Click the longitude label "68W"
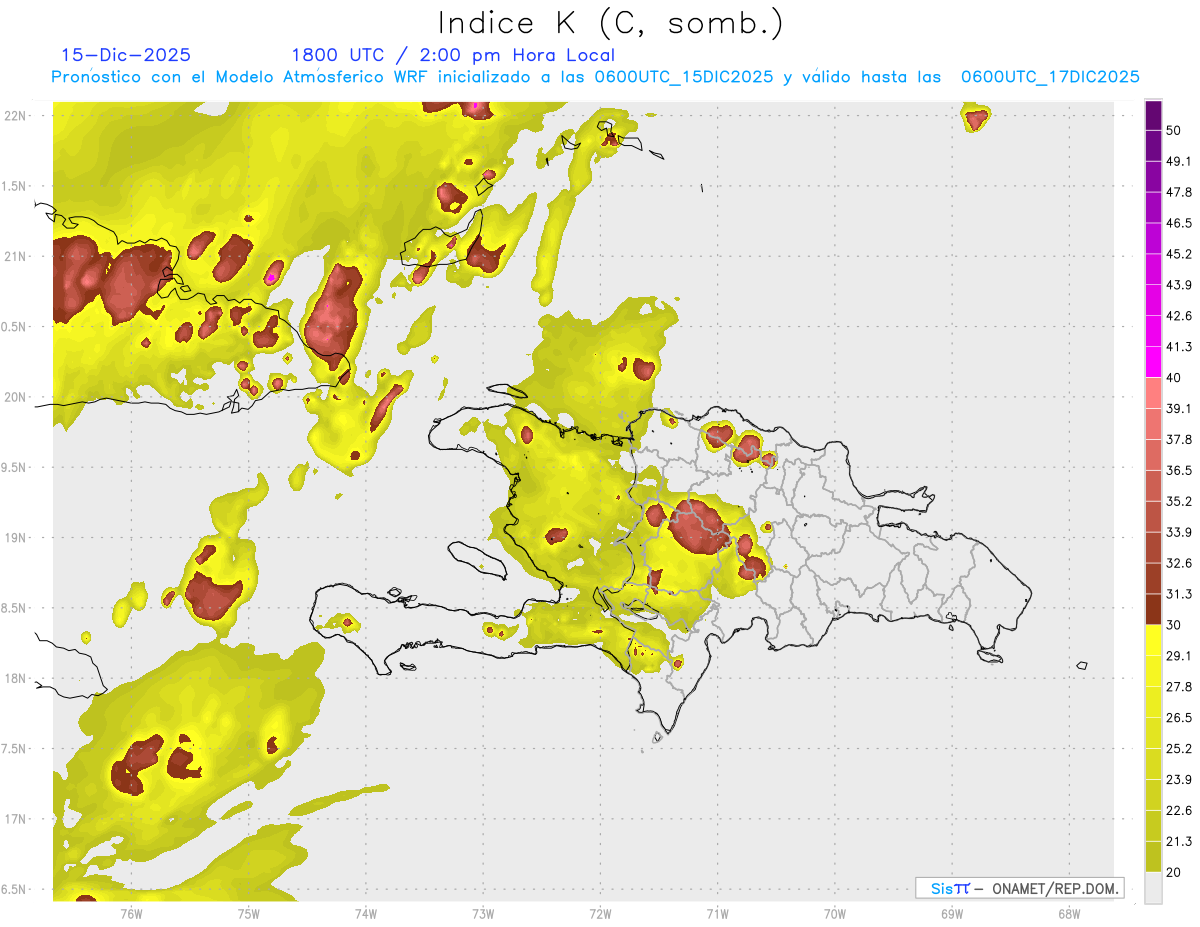This screenshot has width=1200, height=927. (x=1069, y=914)
